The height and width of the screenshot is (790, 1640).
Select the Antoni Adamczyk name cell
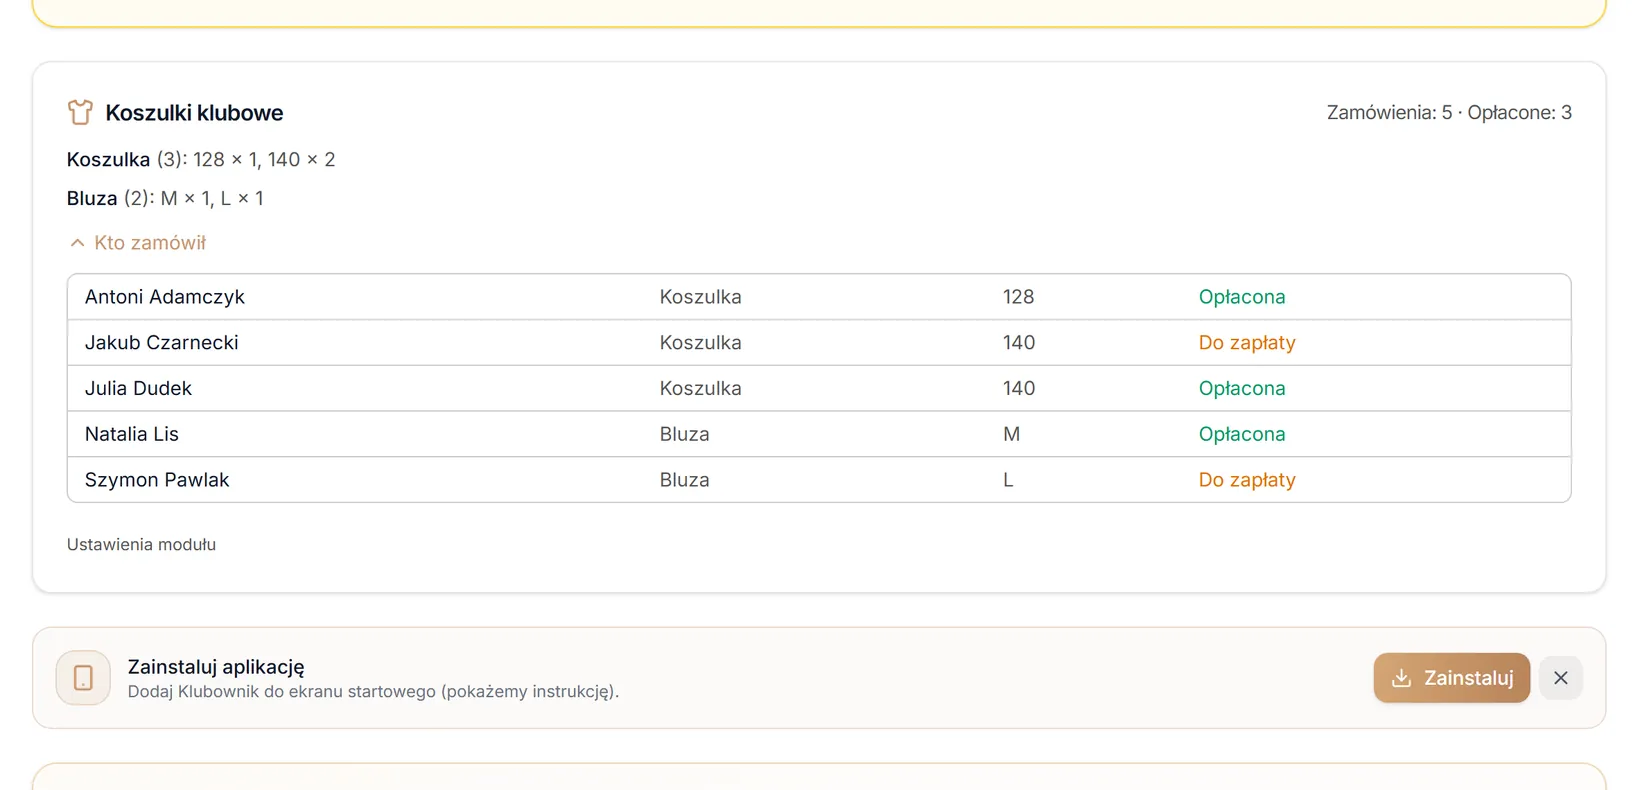pos(165,297)
